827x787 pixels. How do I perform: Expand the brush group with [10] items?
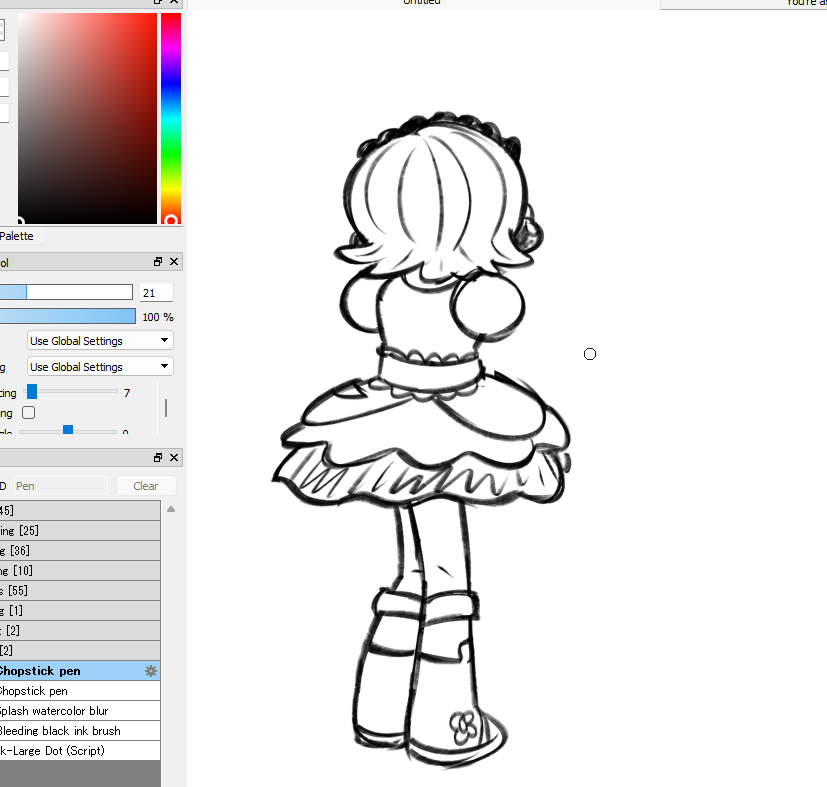coord(80,571)
